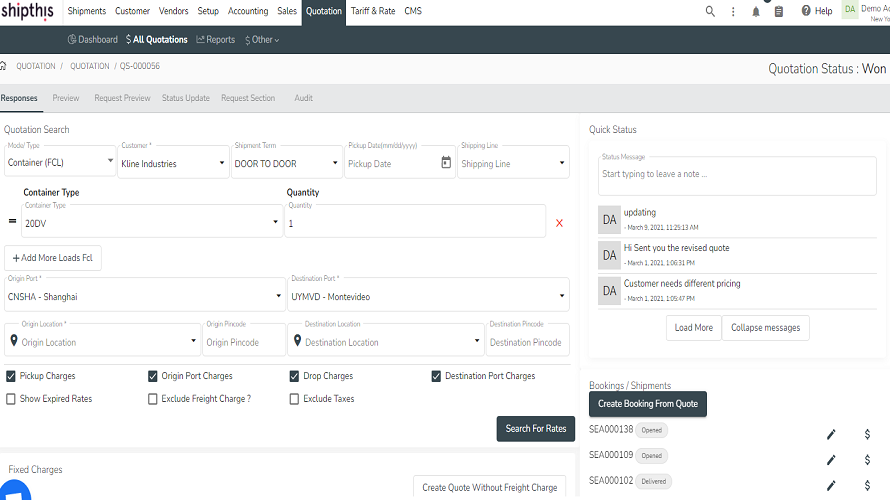Switch to the Audit tab

304,98
